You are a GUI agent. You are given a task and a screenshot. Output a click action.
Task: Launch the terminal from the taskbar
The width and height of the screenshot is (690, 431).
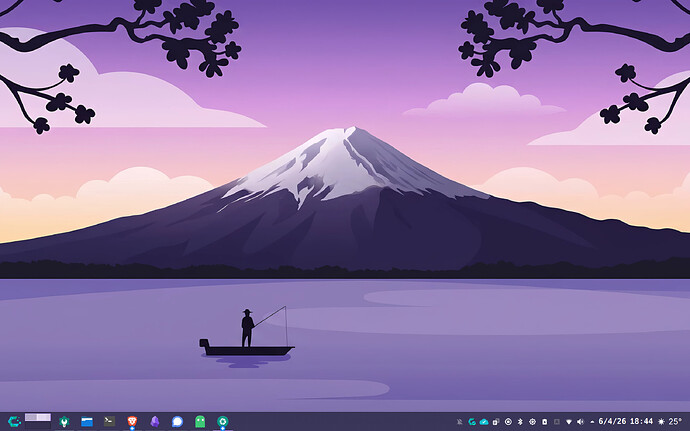[x=109, y=422]
